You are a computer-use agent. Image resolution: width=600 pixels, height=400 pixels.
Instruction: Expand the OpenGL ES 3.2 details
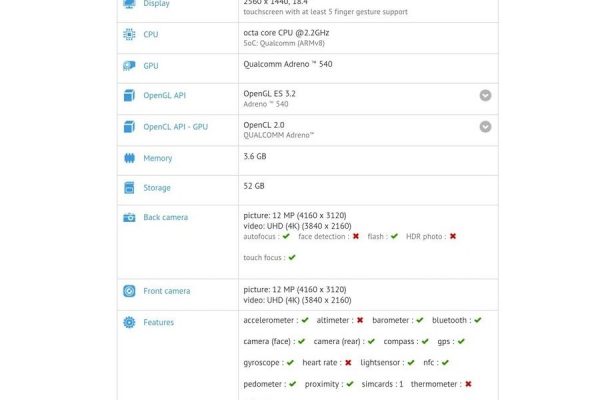coord(485,96)
